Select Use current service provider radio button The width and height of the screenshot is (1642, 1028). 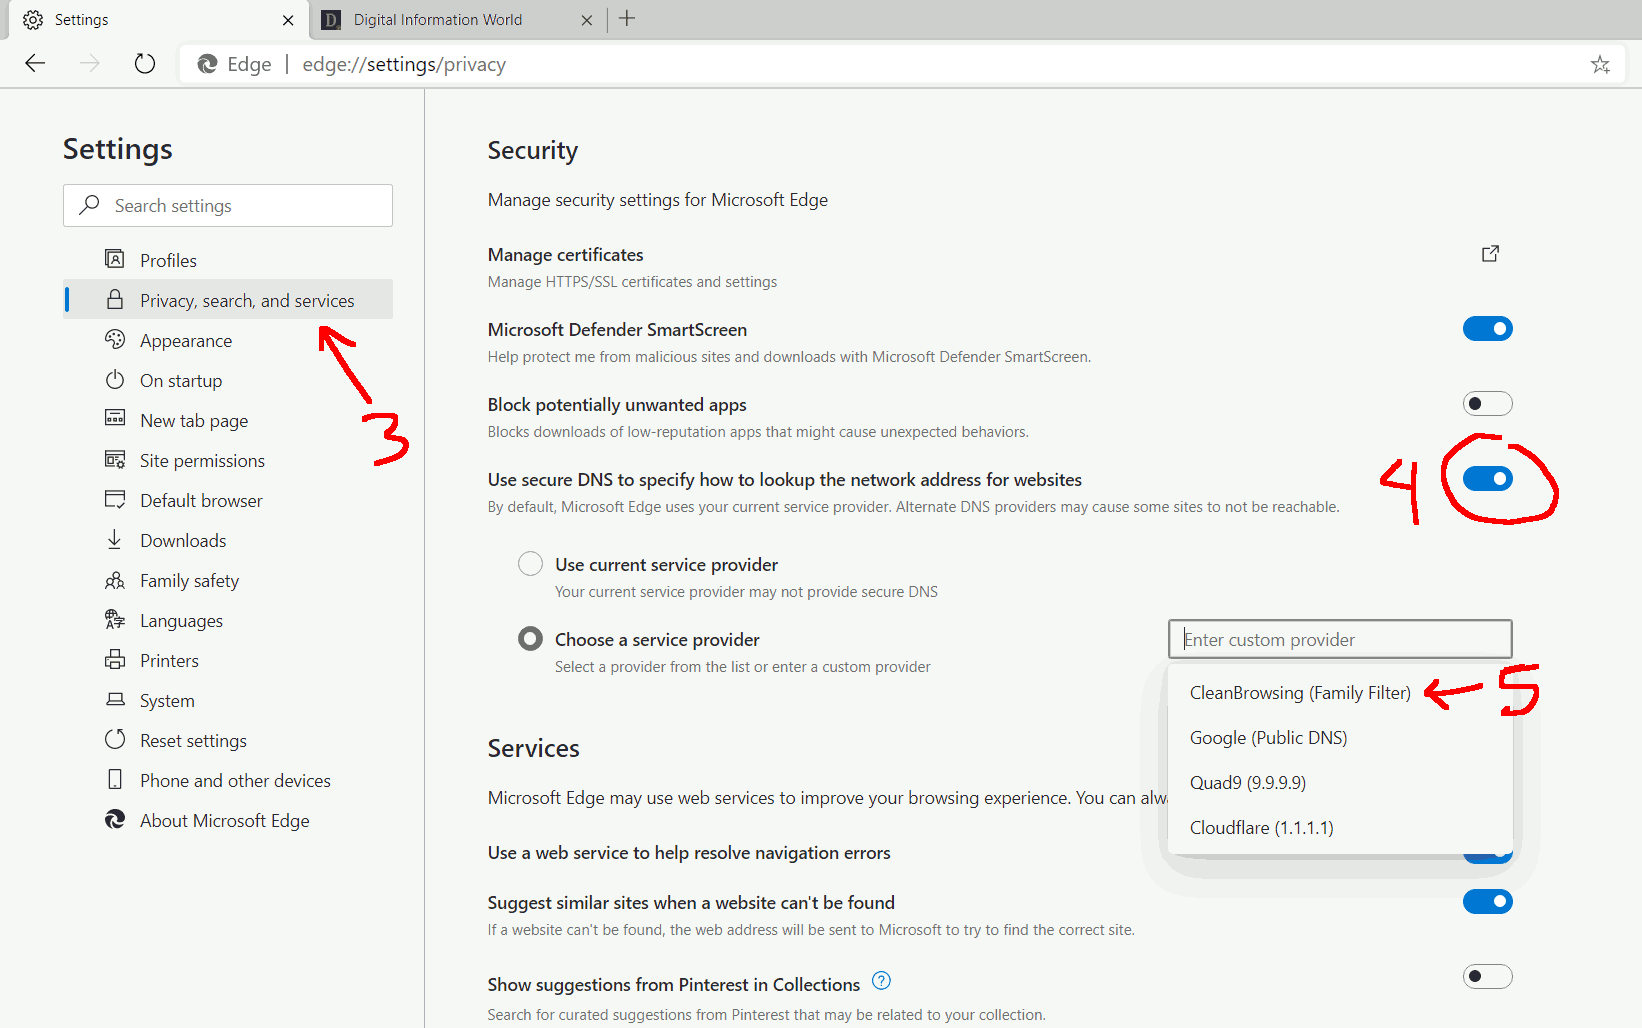(x=530, y=564)
